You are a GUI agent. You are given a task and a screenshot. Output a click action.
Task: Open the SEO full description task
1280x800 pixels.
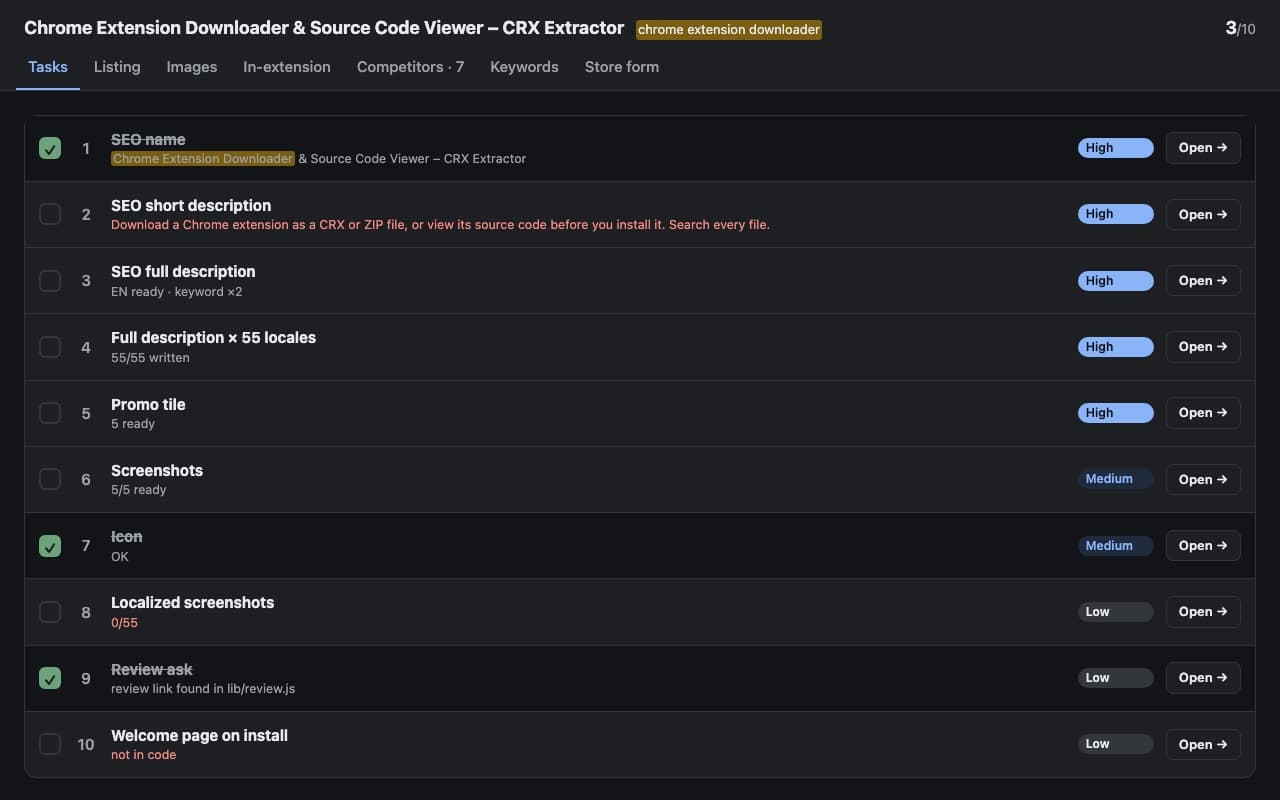pyautogui.click(x=1203, y=281)
